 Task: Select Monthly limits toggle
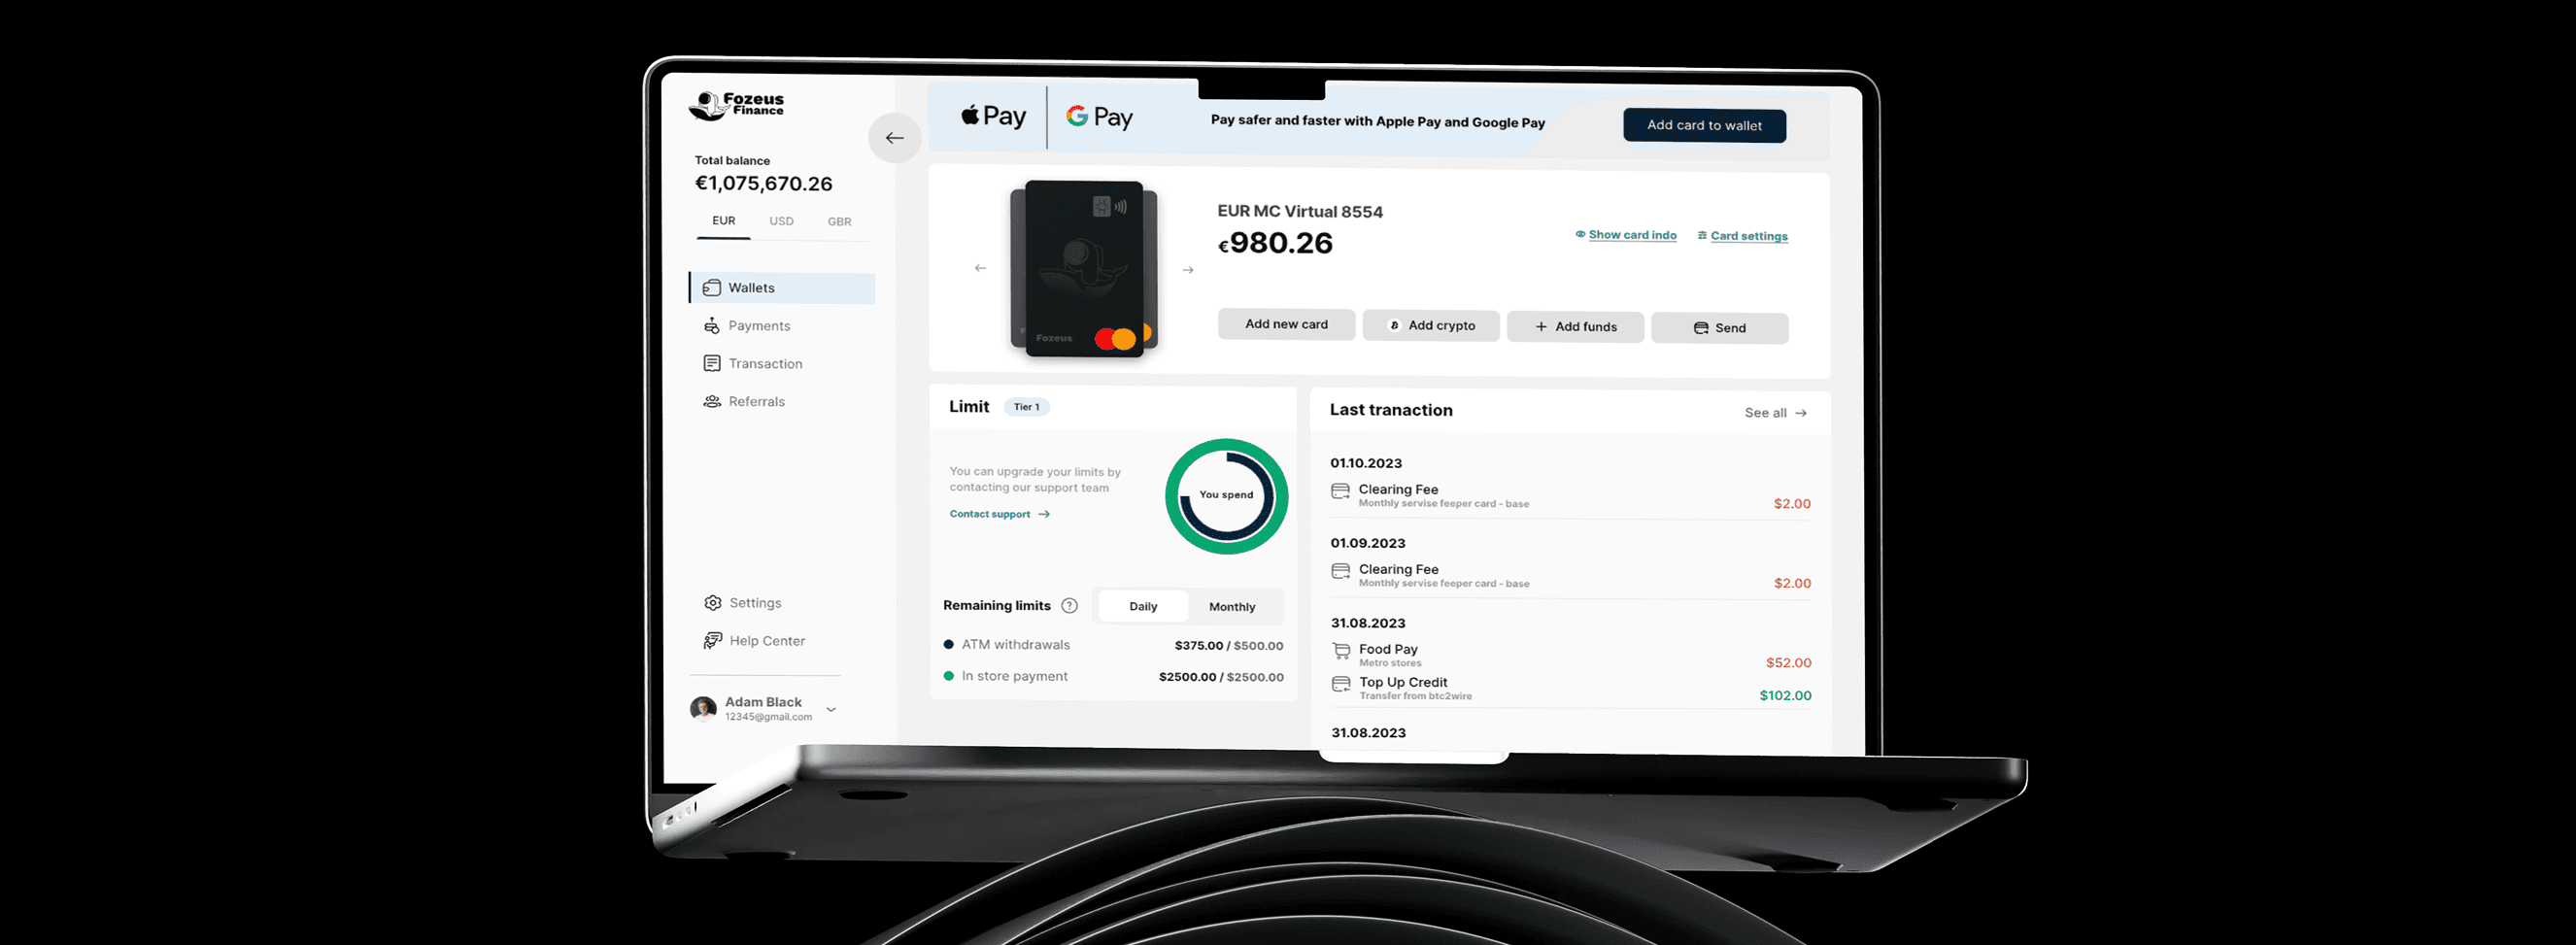(1232, 607)
